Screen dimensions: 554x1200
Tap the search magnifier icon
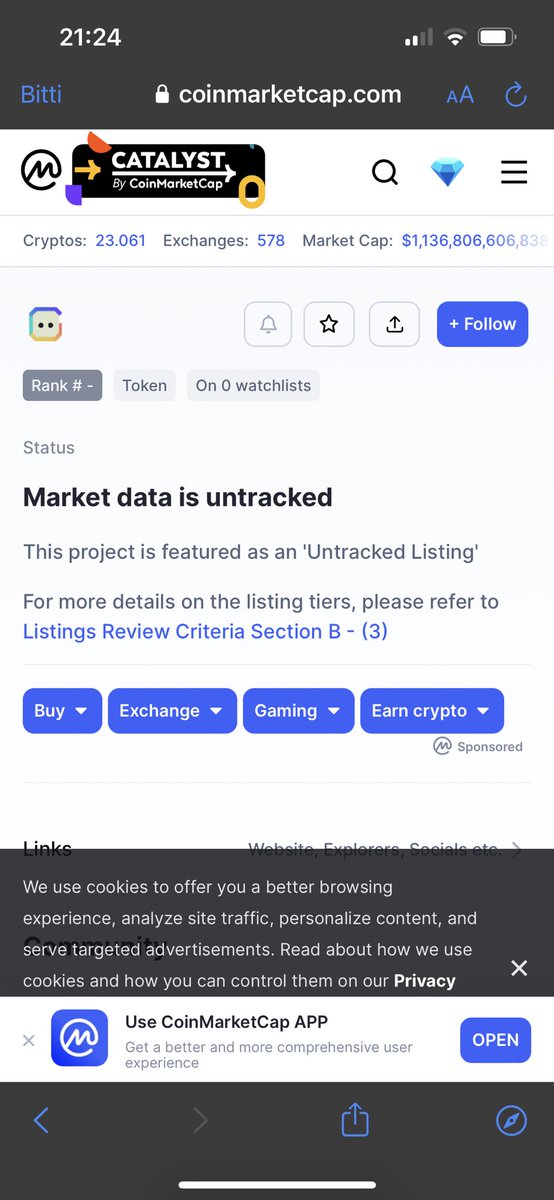[385, 172]
